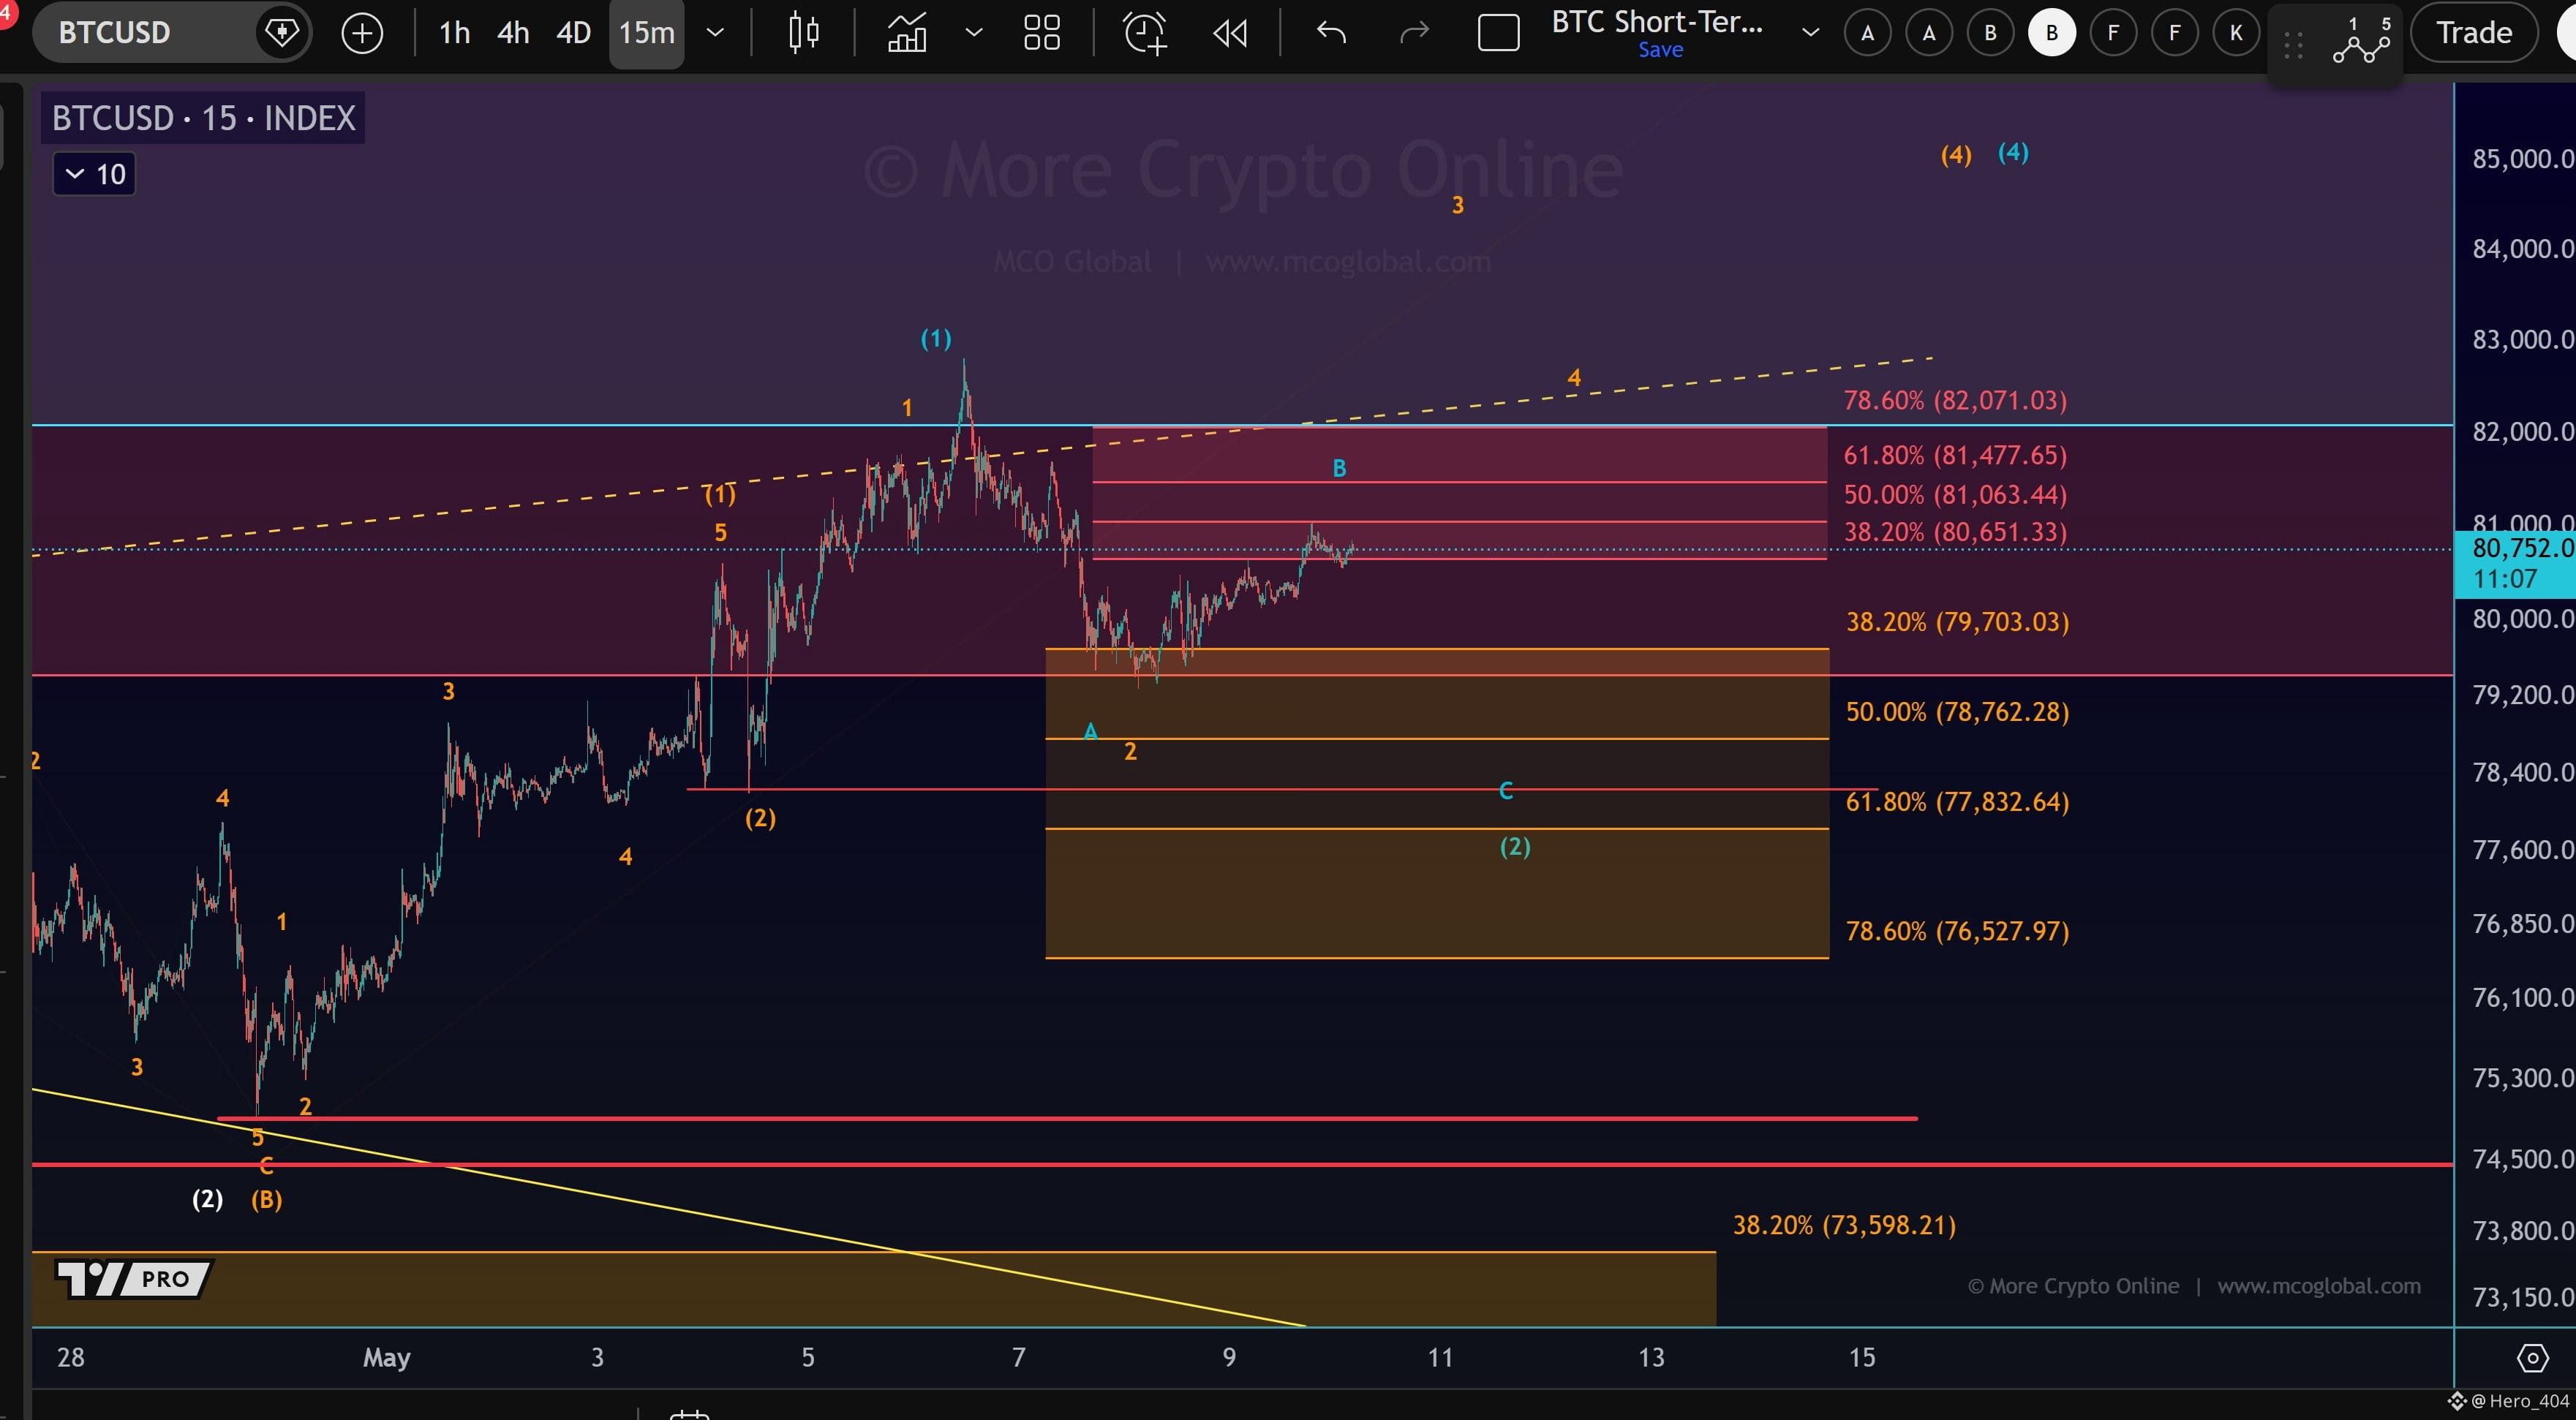The width and height of the screenshot is (2576, 1420).
Task: Select the white highlighted B circle
Action: click(x=2051, y=33)
